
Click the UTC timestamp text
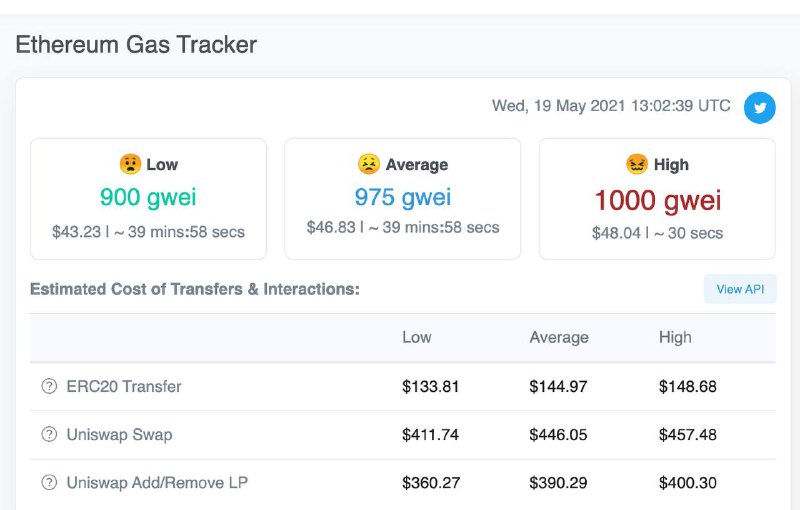(x=611, y=106)
